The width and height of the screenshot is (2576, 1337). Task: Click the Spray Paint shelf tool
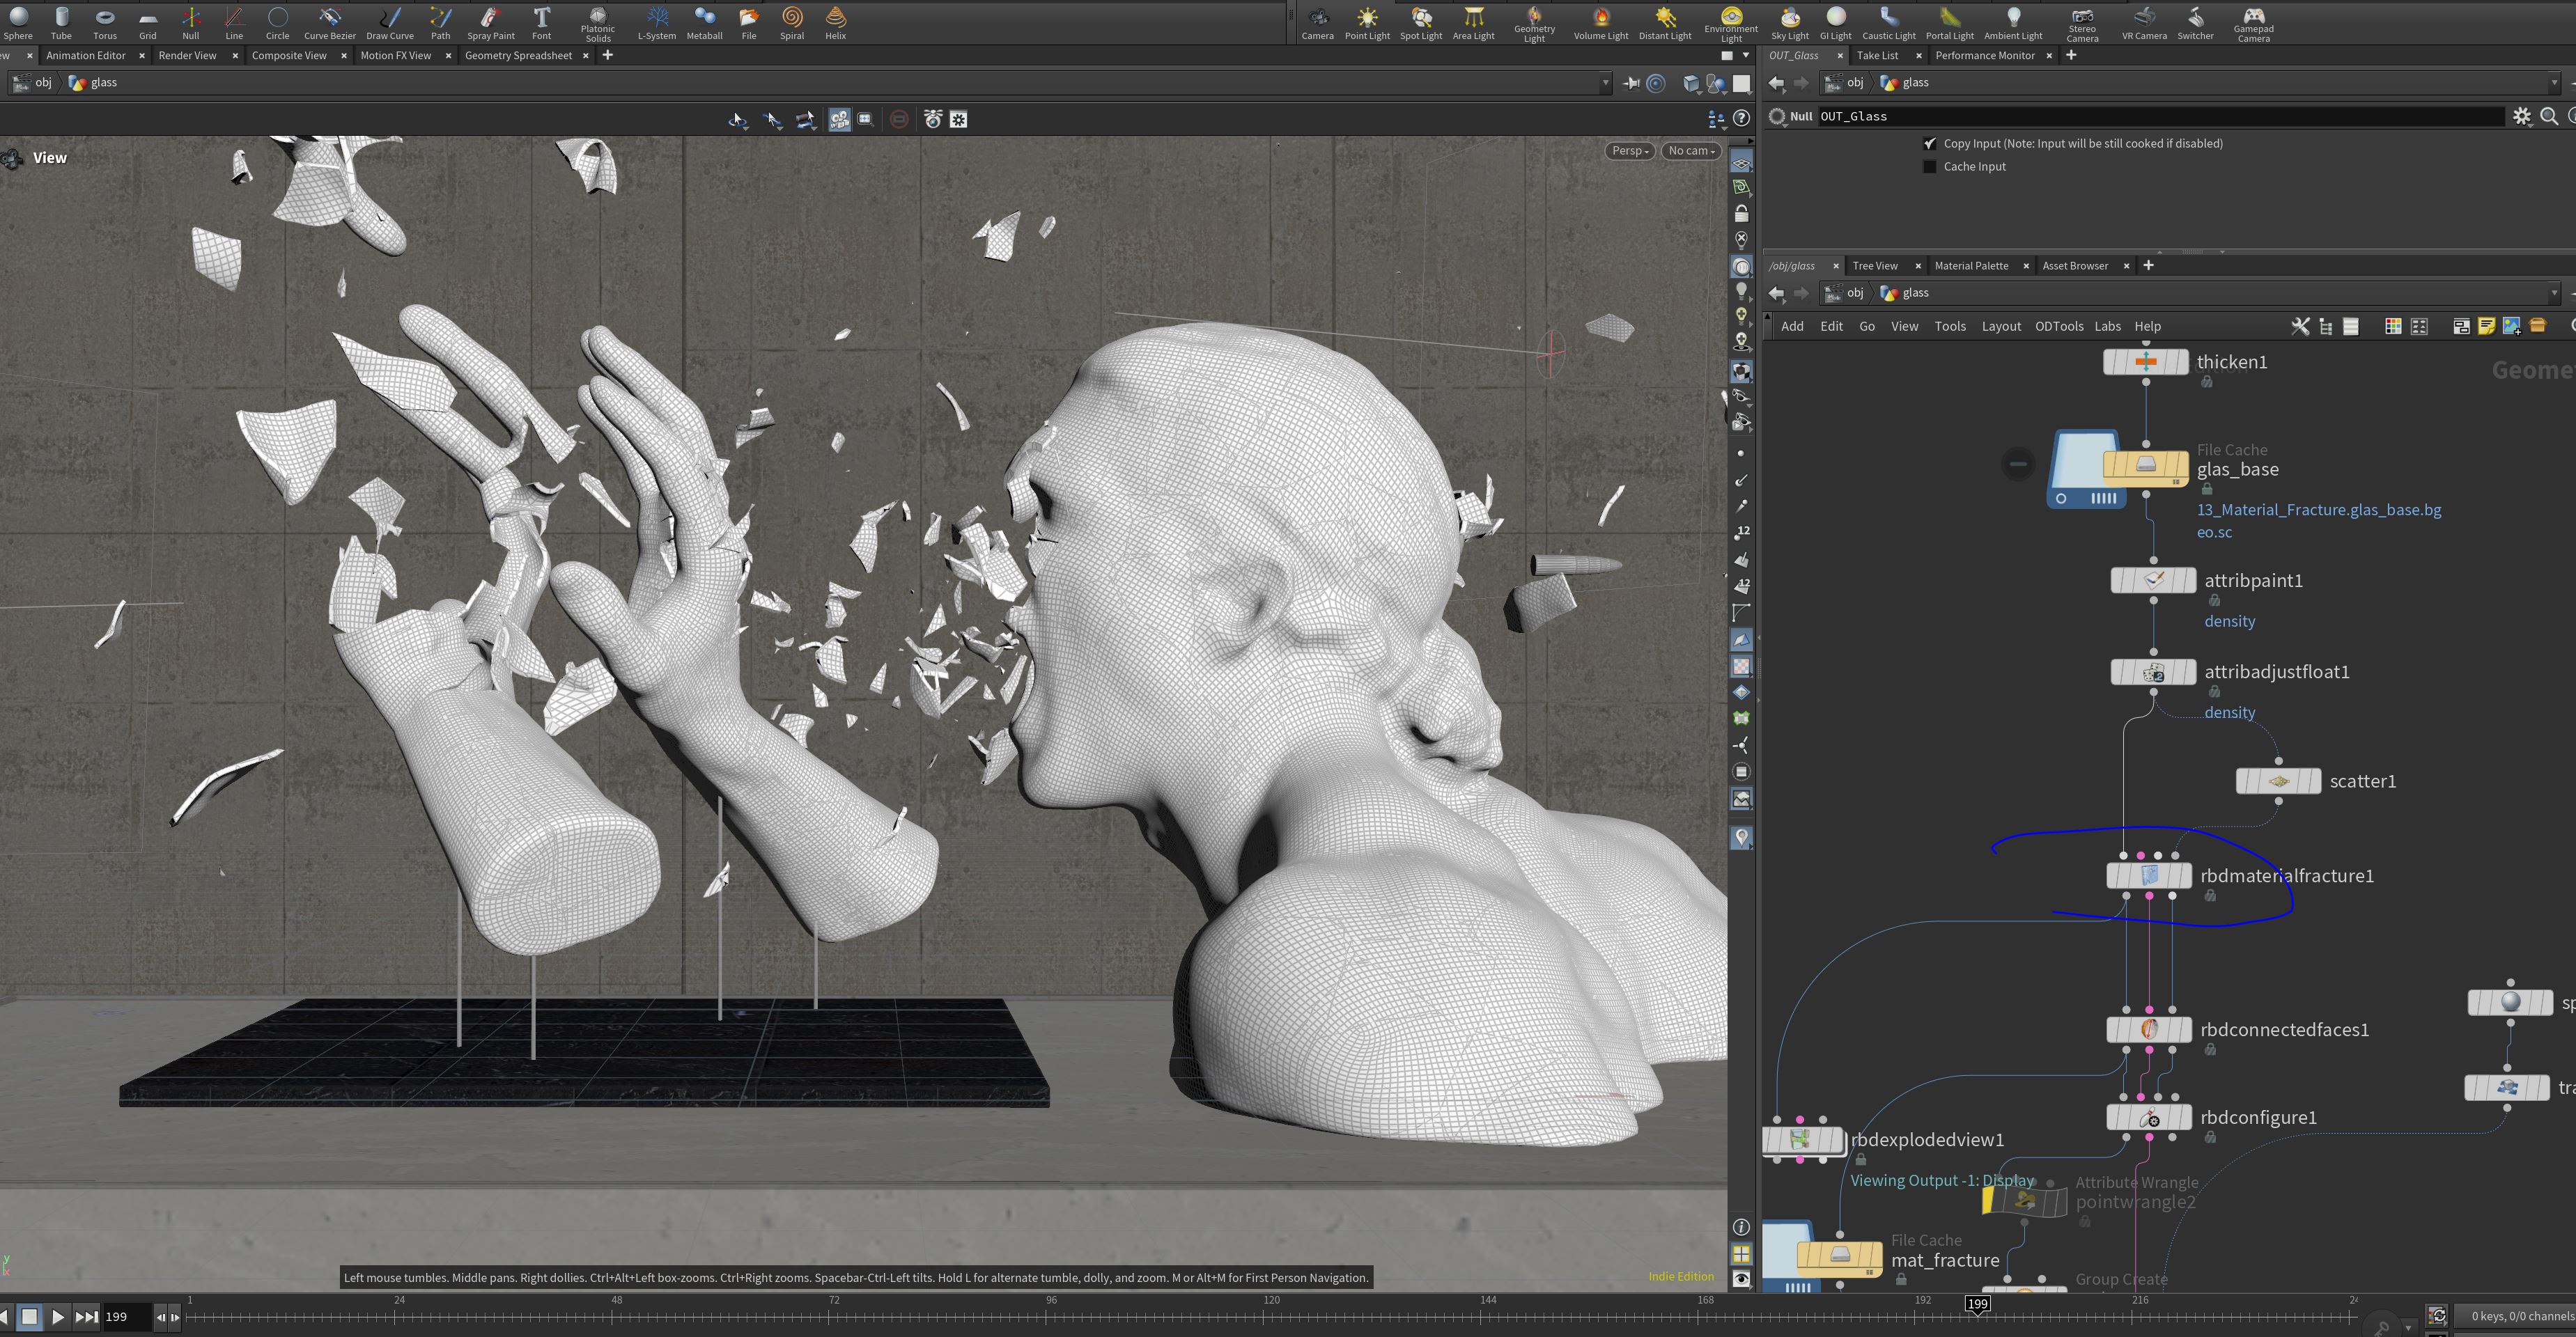point(490,23)
